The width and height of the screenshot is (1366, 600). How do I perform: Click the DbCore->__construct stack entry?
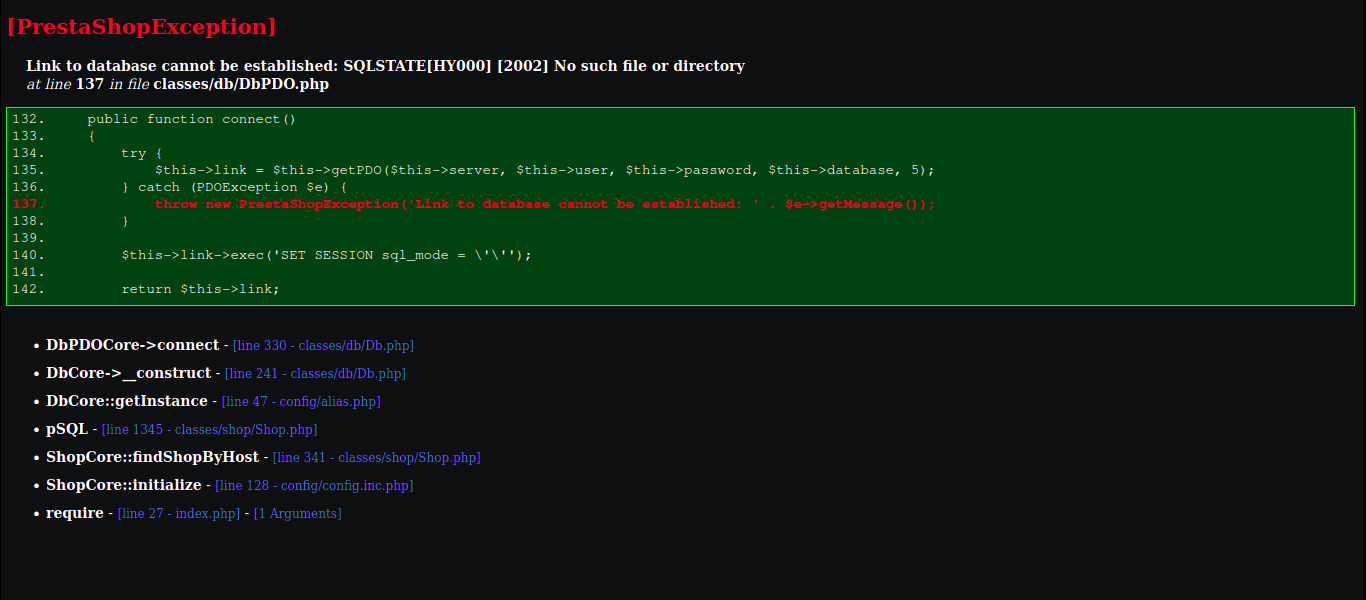pyautogui.click(x=128, y=373)
